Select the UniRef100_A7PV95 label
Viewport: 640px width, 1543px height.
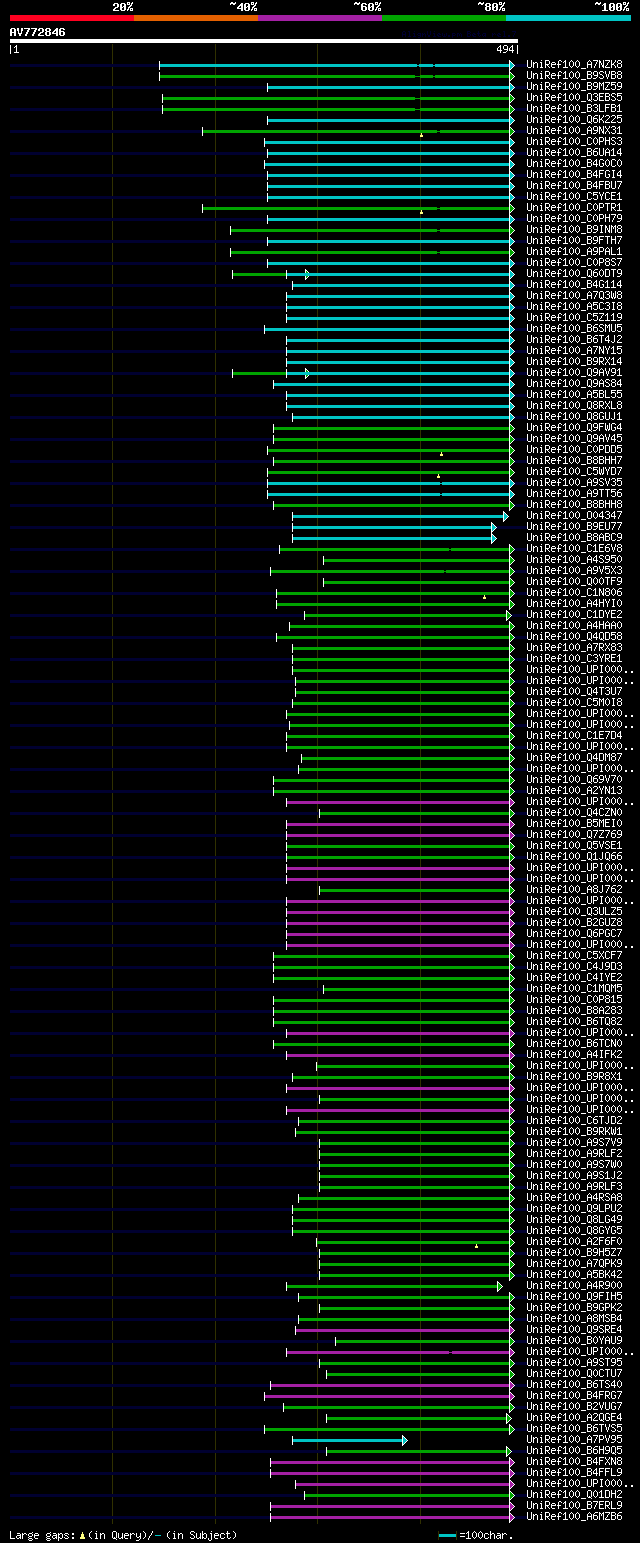[575, 1439]
